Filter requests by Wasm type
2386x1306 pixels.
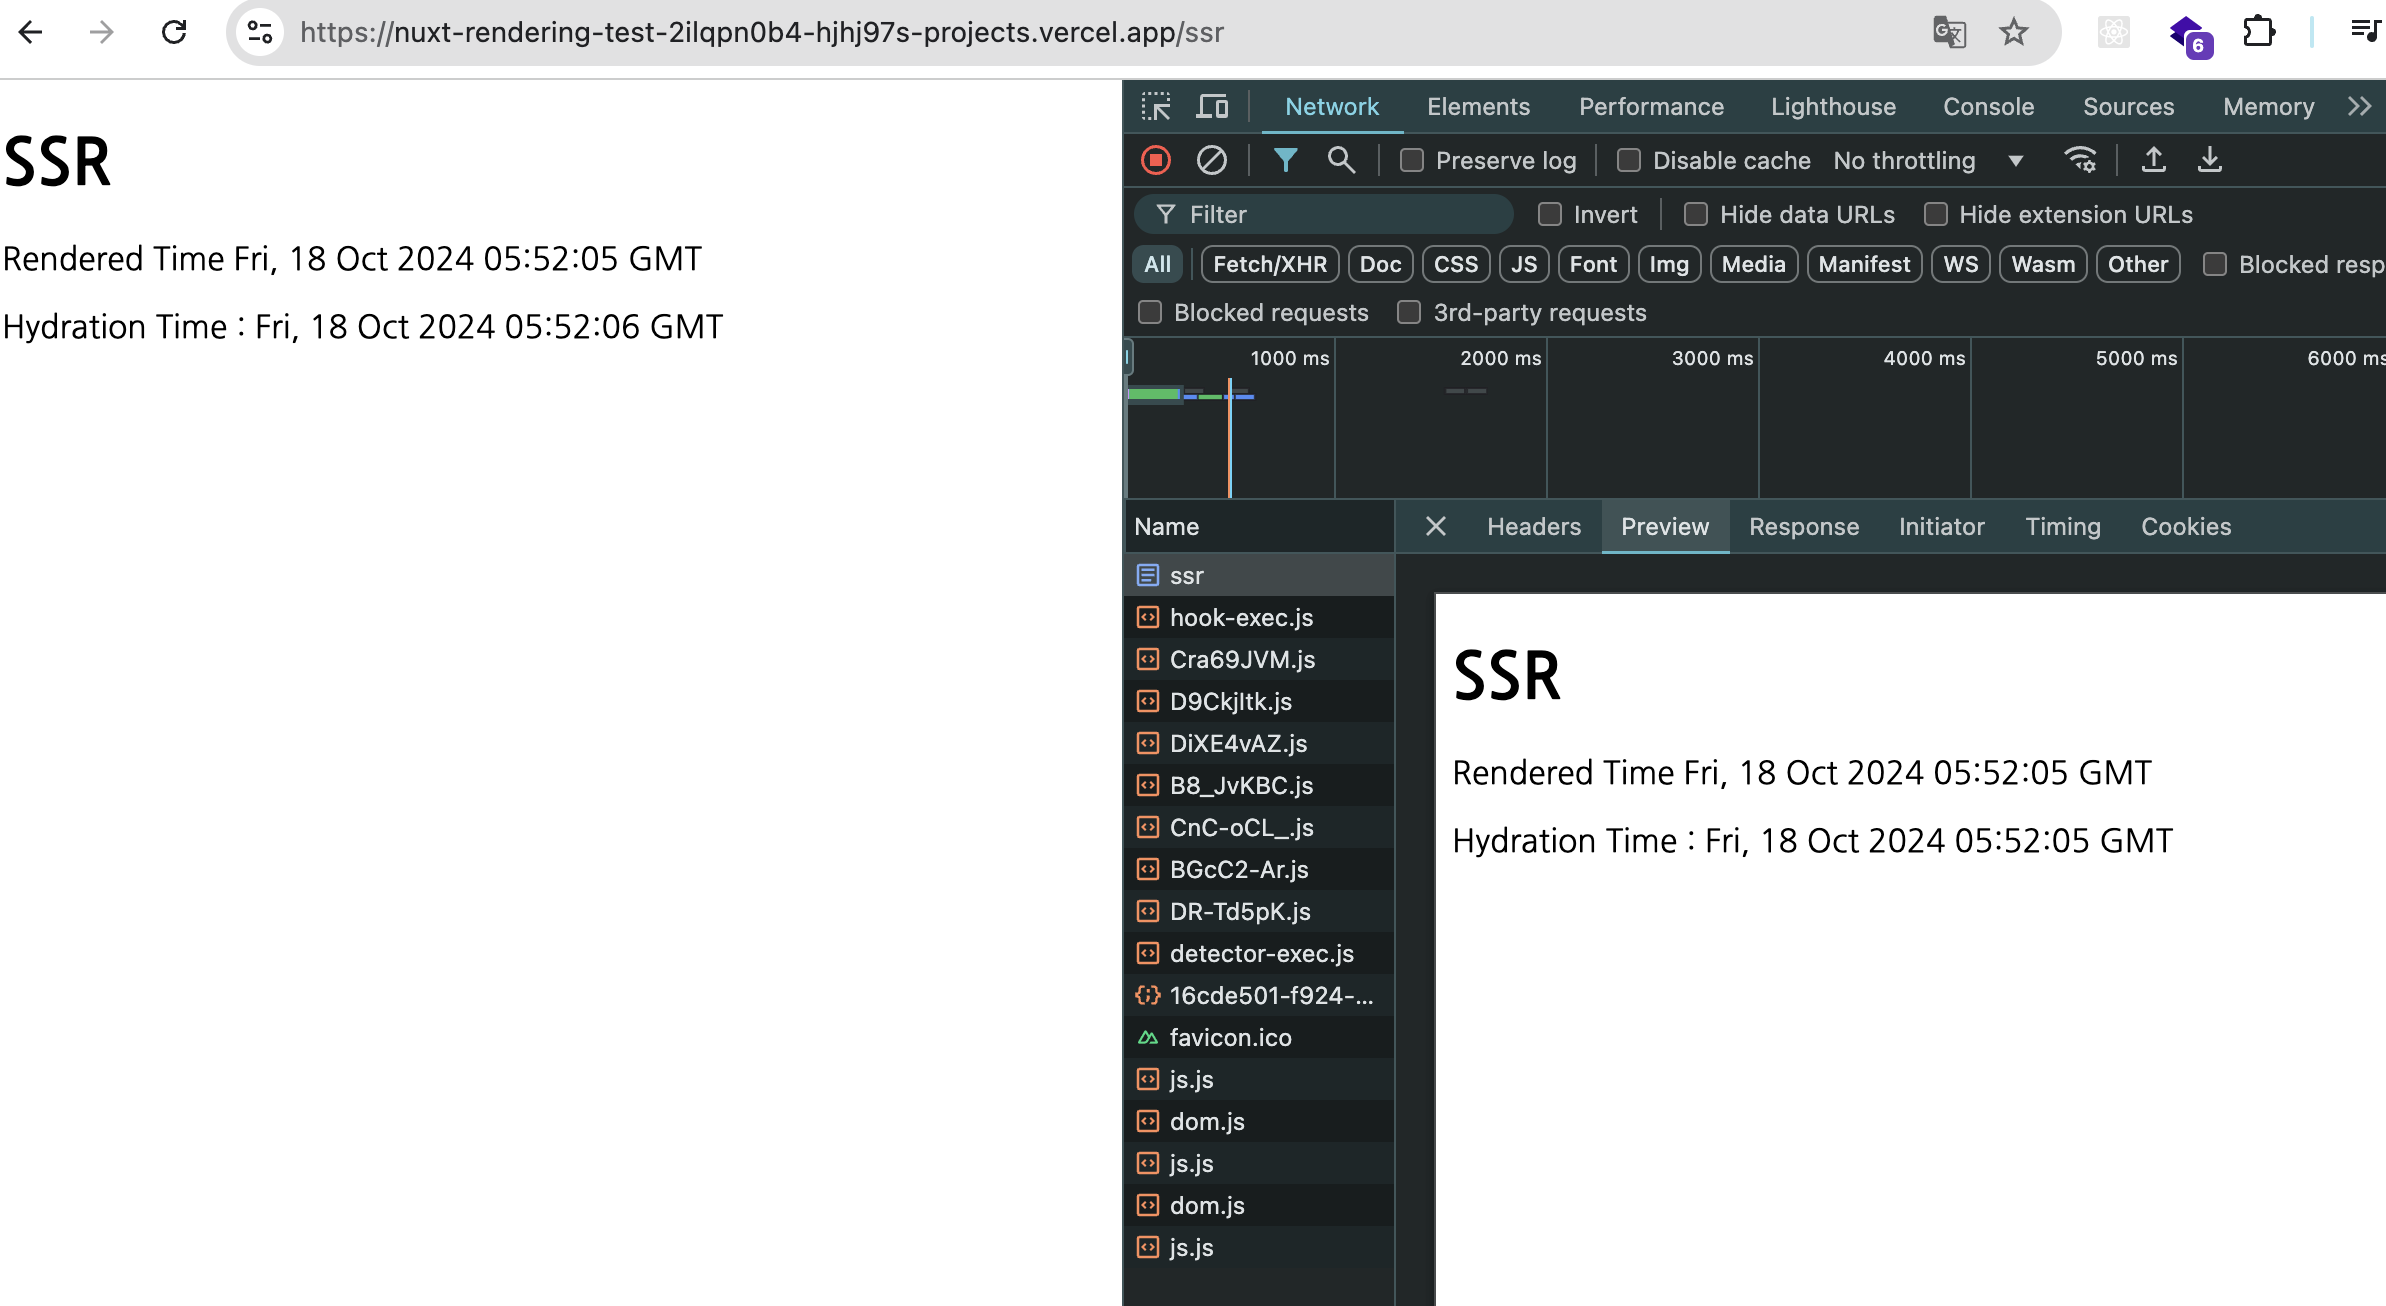pyautogui.click(x=2043, y=264)
